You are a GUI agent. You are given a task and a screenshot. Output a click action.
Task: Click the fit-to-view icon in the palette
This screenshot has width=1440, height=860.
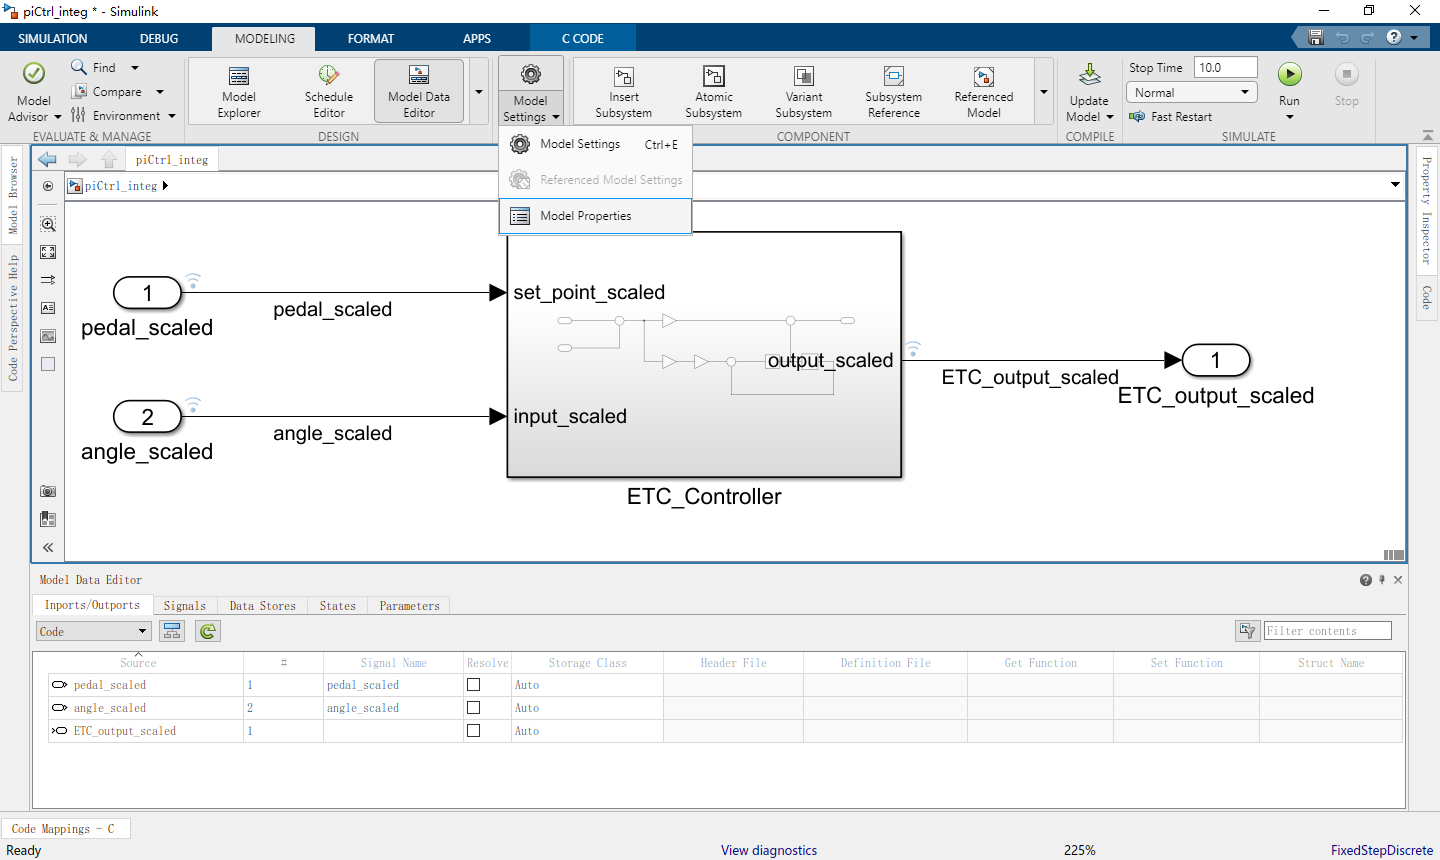point(47,252)
